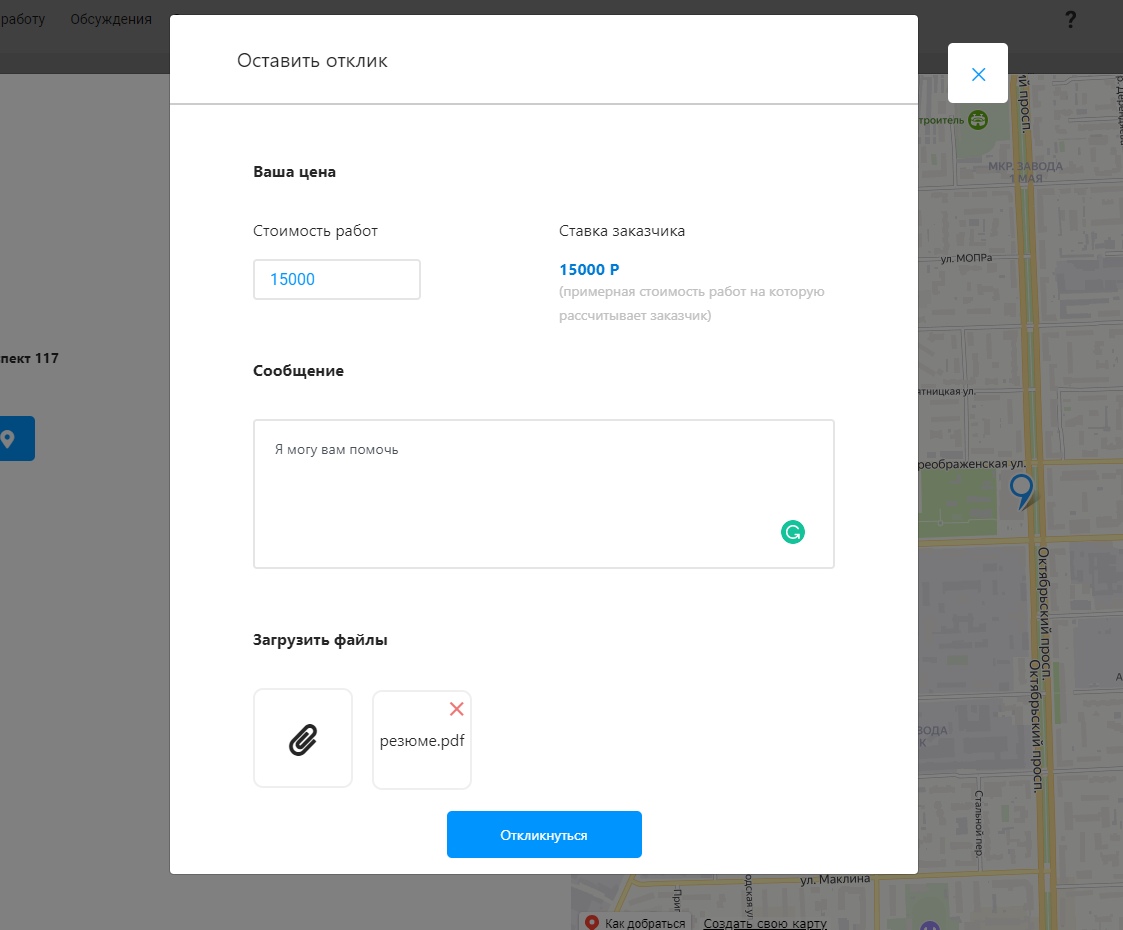The width and height of the screenshot is (1123, 930).
Task: Remove резюме.pdf with the red X
Action: coord(456,709)
